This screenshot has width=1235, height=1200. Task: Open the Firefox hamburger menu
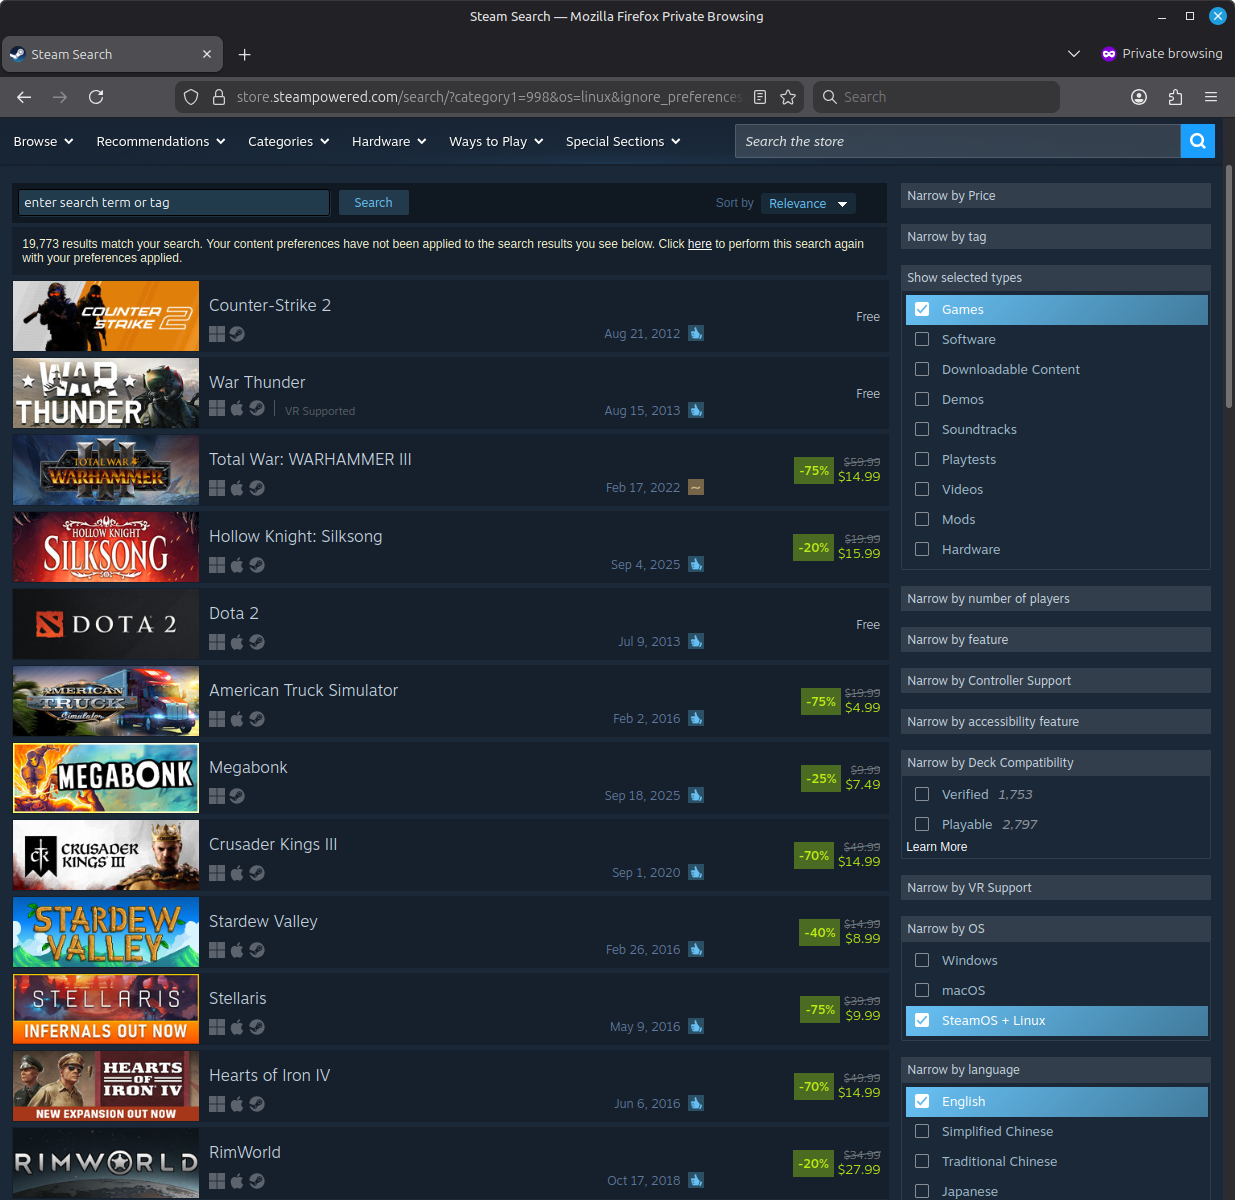click(1211, 97)
